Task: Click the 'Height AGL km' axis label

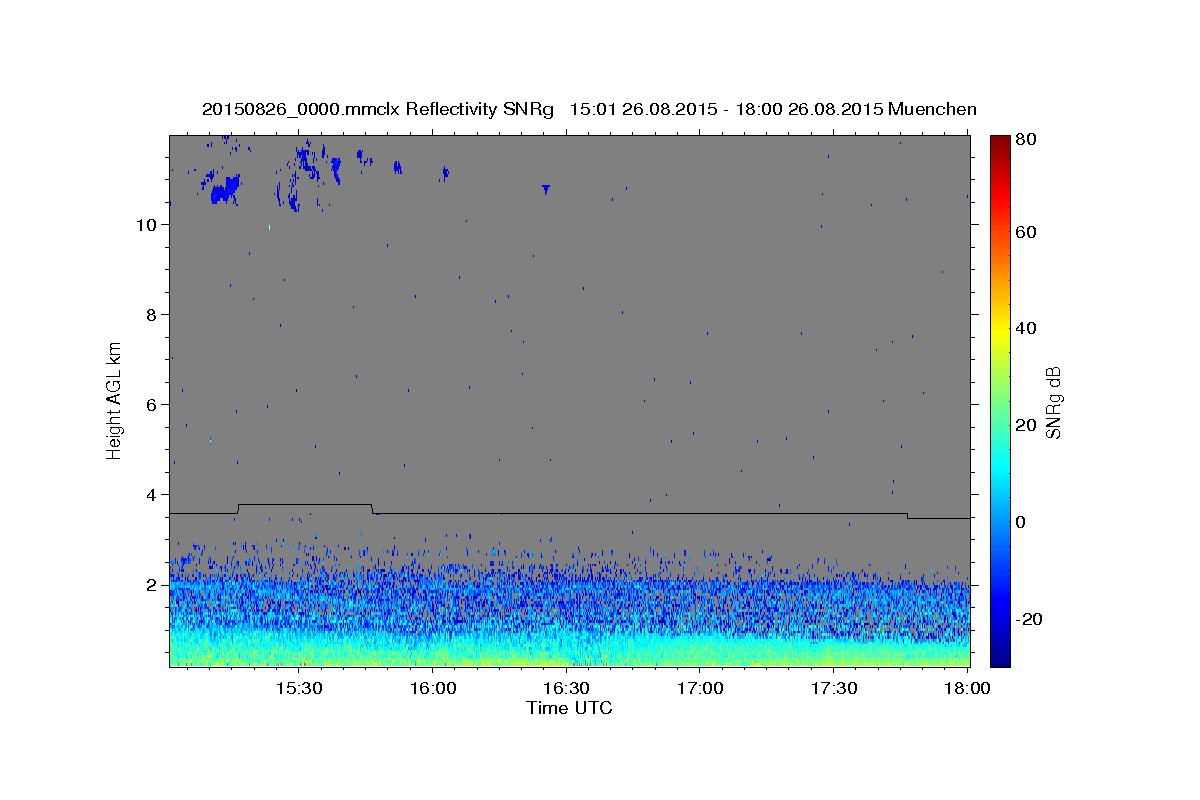Action: click(x=115, y=400)
